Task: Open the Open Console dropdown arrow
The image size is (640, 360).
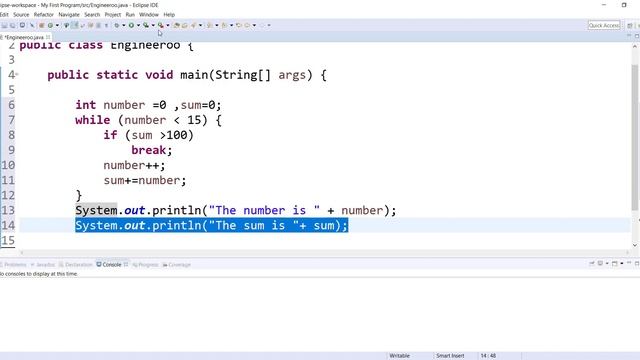Action: (622, 263)
